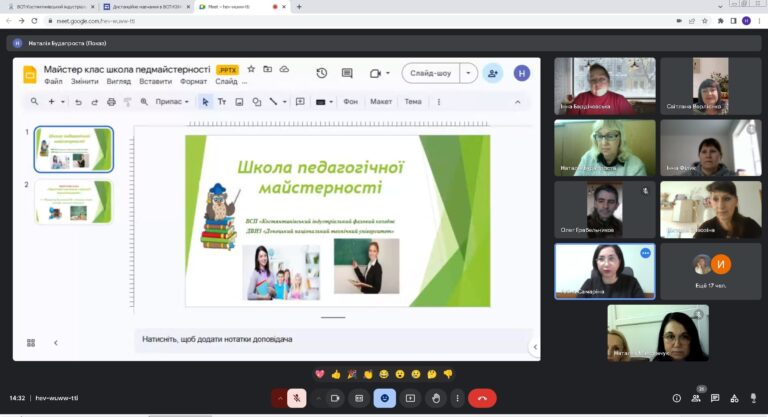Open the line type dropdown arrow
Viewport: 768px width, 417px height.
tap(285, 102)
